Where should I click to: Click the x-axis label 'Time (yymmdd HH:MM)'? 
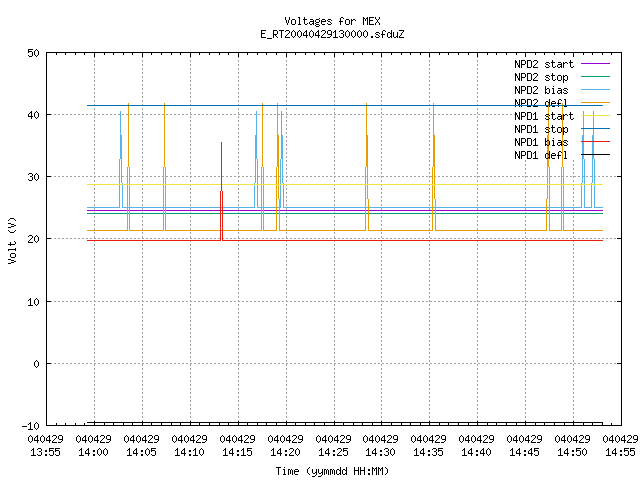coord(332,471)
